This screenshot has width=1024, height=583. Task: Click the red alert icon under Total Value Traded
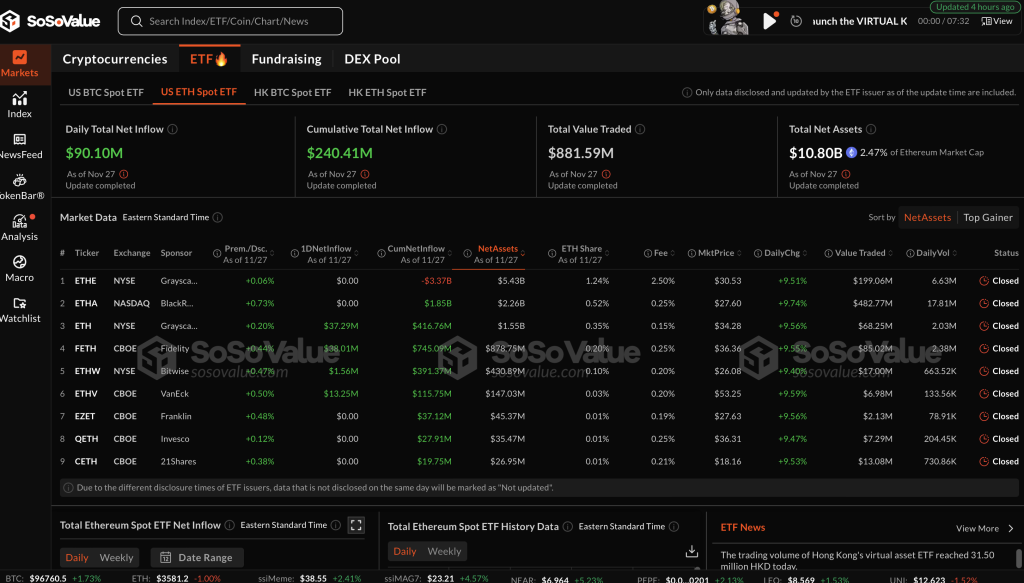coord(606,174)
